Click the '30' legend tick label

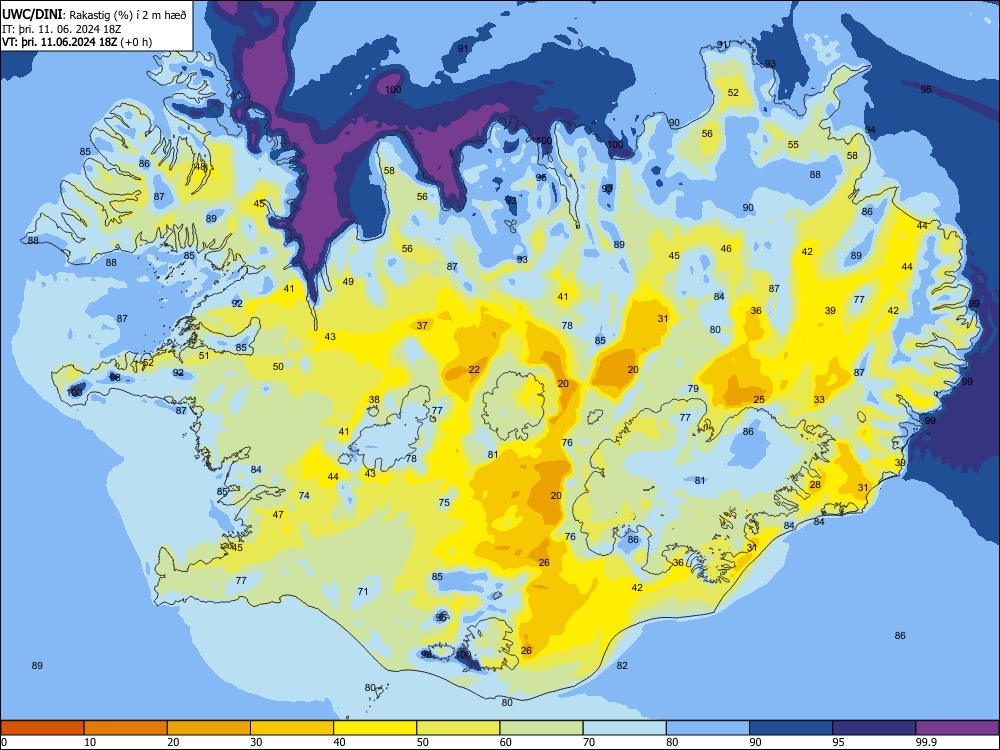point(256,742)
